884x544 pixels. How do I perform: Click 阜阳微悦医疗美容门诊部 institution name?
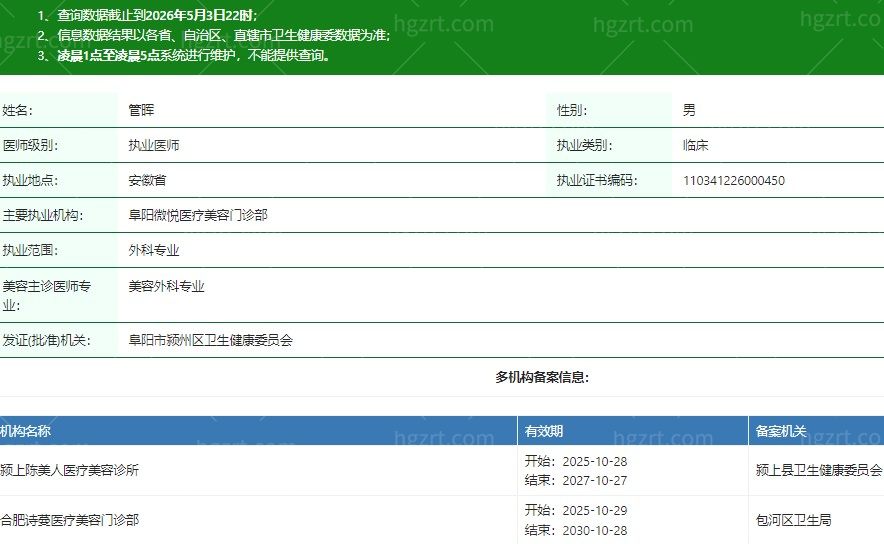click(x=198, y=215)
